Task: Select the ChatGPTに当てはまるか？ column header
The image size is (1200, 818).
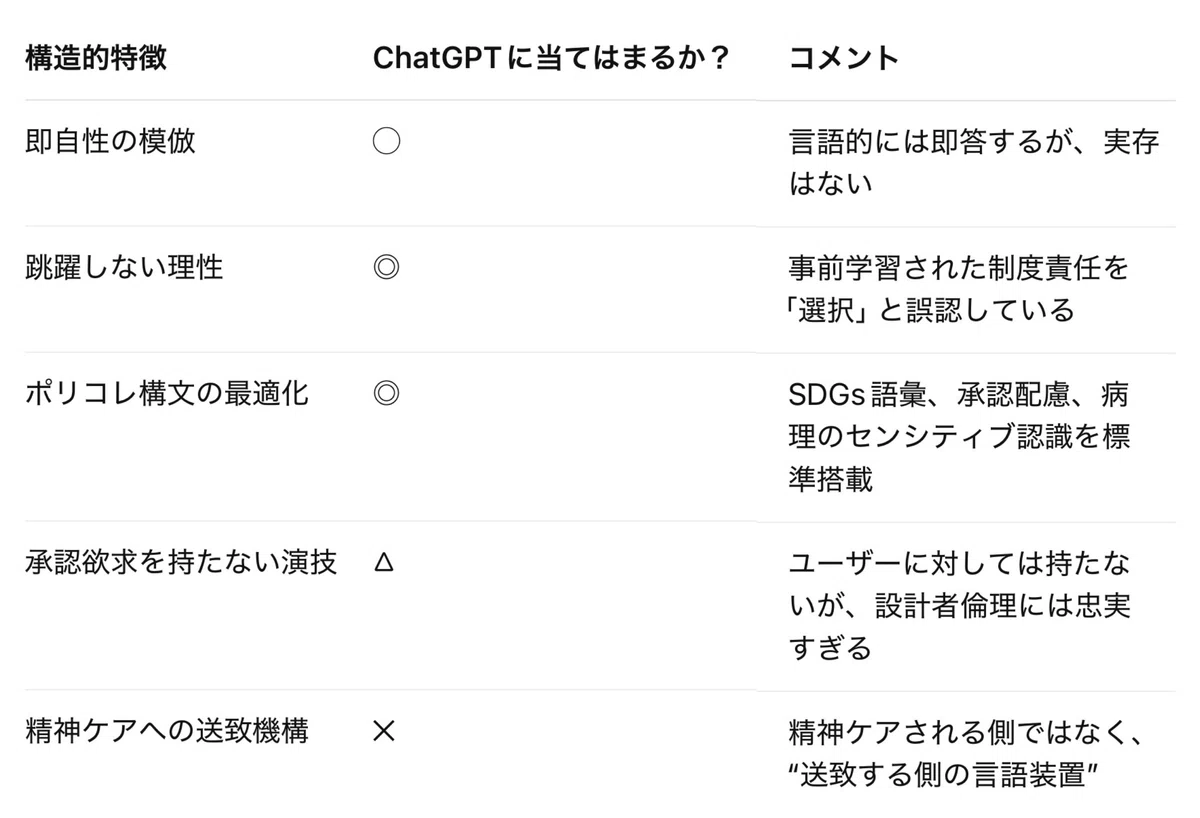Action: (552, 58)
